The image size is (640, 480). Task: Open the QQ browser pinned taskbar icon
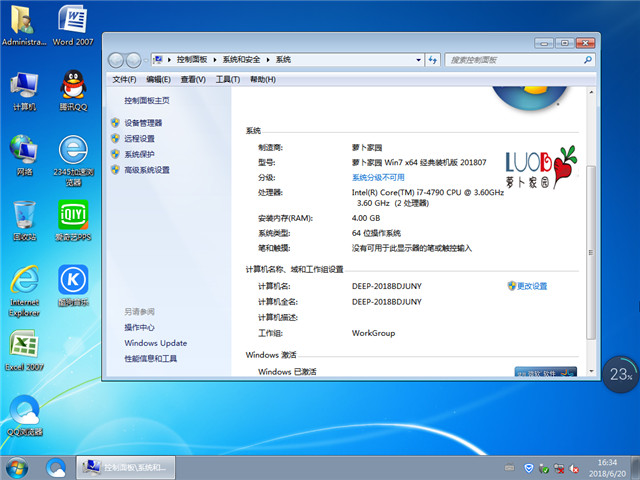pyautogui.click(x=56, y=468)
